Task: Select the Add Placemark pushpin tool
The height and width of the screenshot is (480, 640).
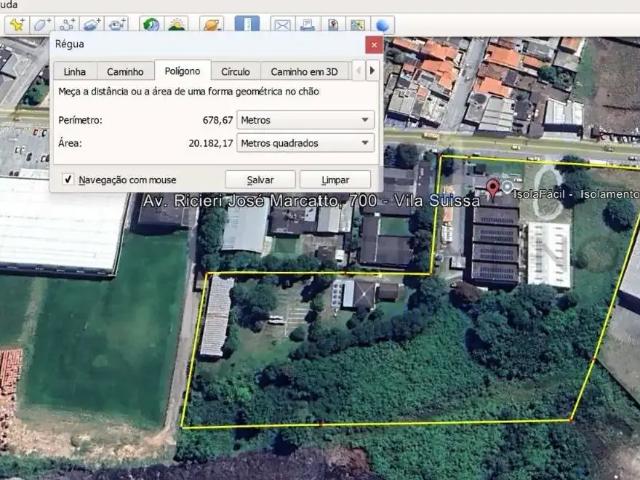Action: tap(16, 24)
